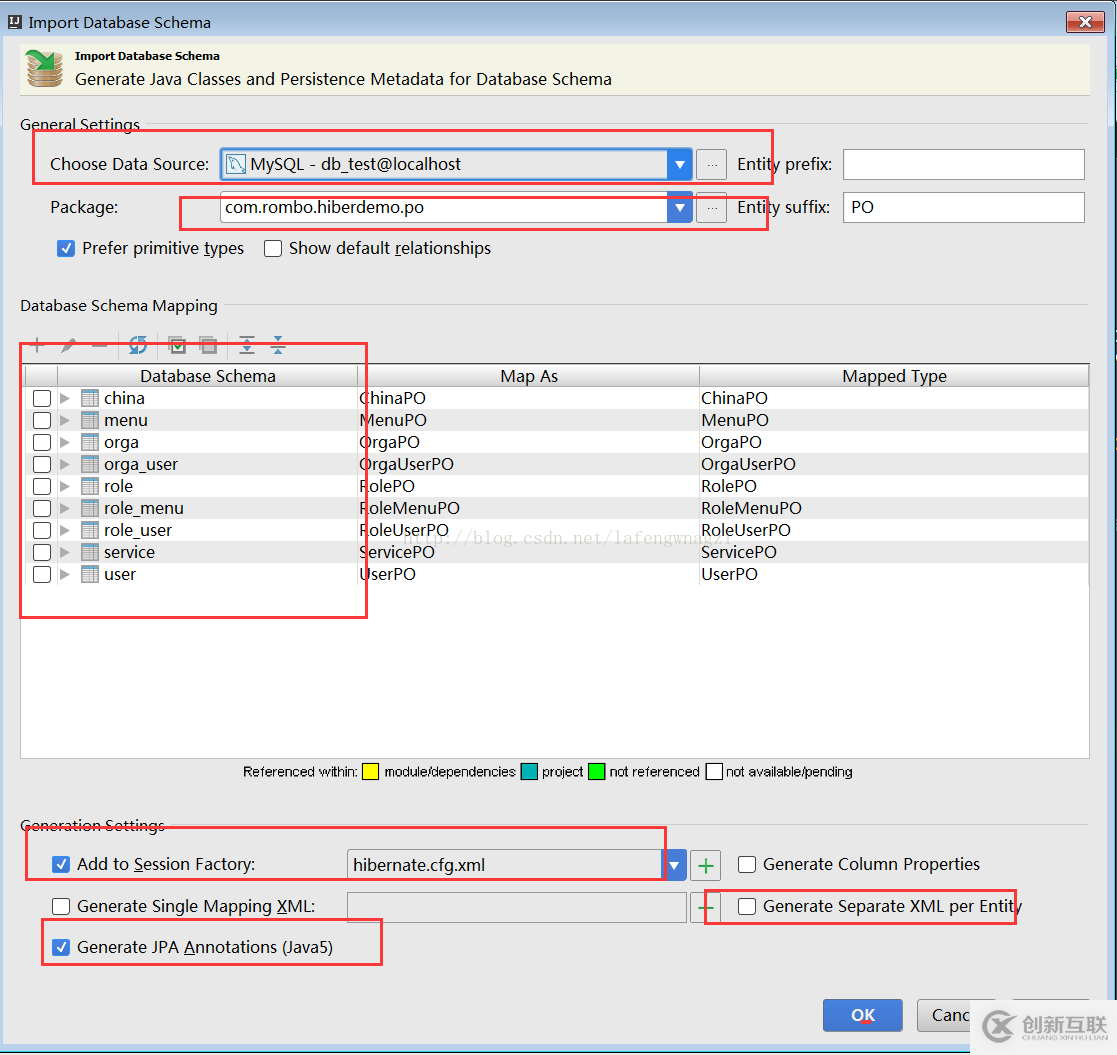
Task: Click the remove minus toolbar icon
Action: [100, 346]
